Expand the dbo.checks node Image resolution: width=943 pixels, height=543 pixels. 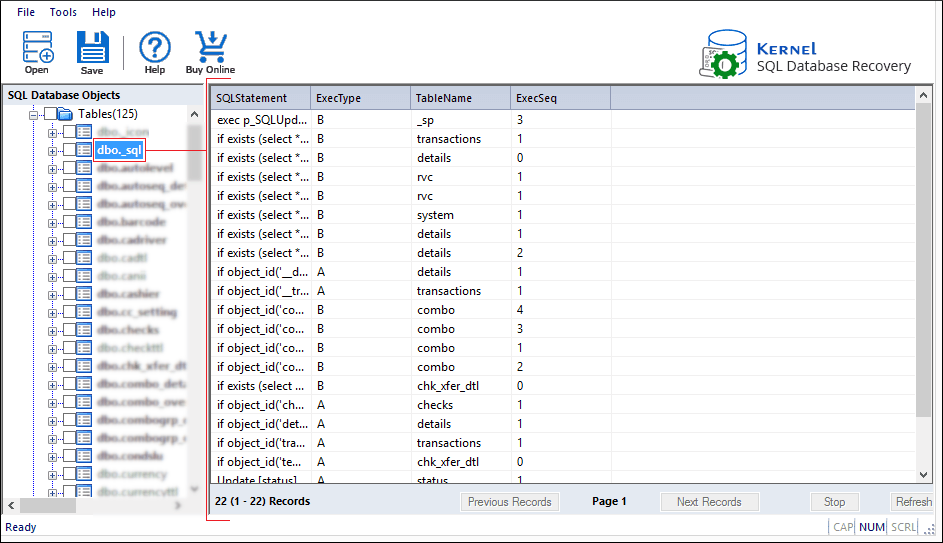tap(52, 331)
